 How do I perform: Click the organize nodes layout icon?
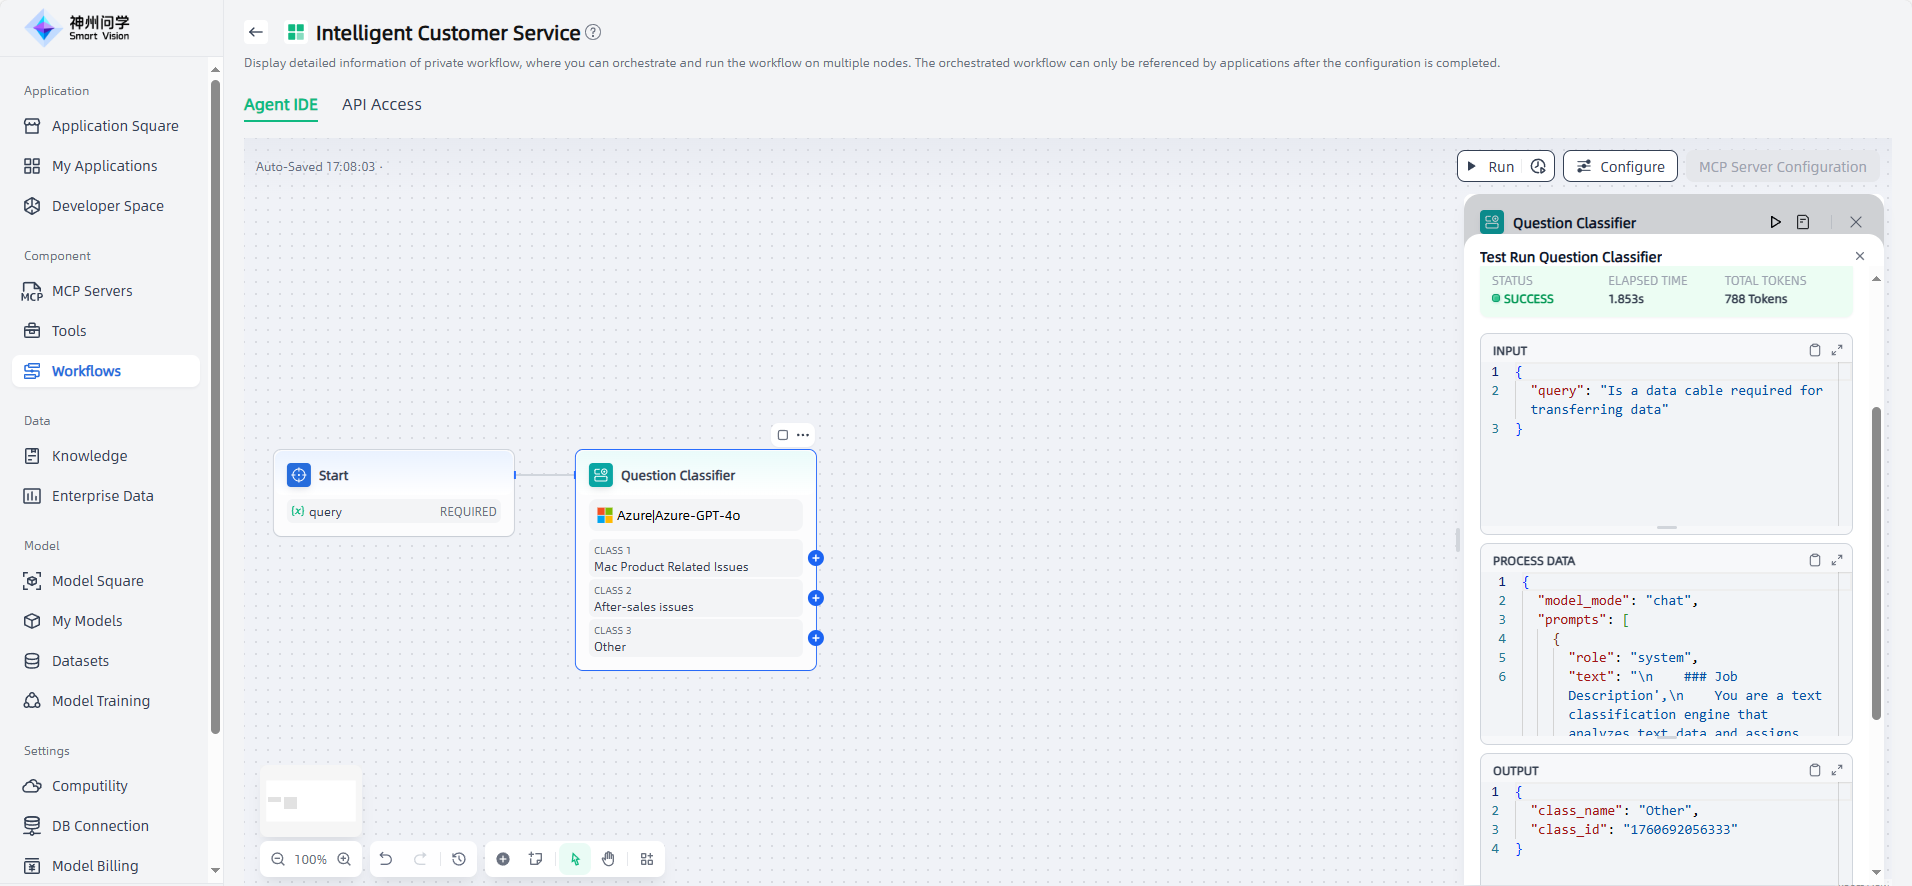pyautogui.click(x=647, y=859)
